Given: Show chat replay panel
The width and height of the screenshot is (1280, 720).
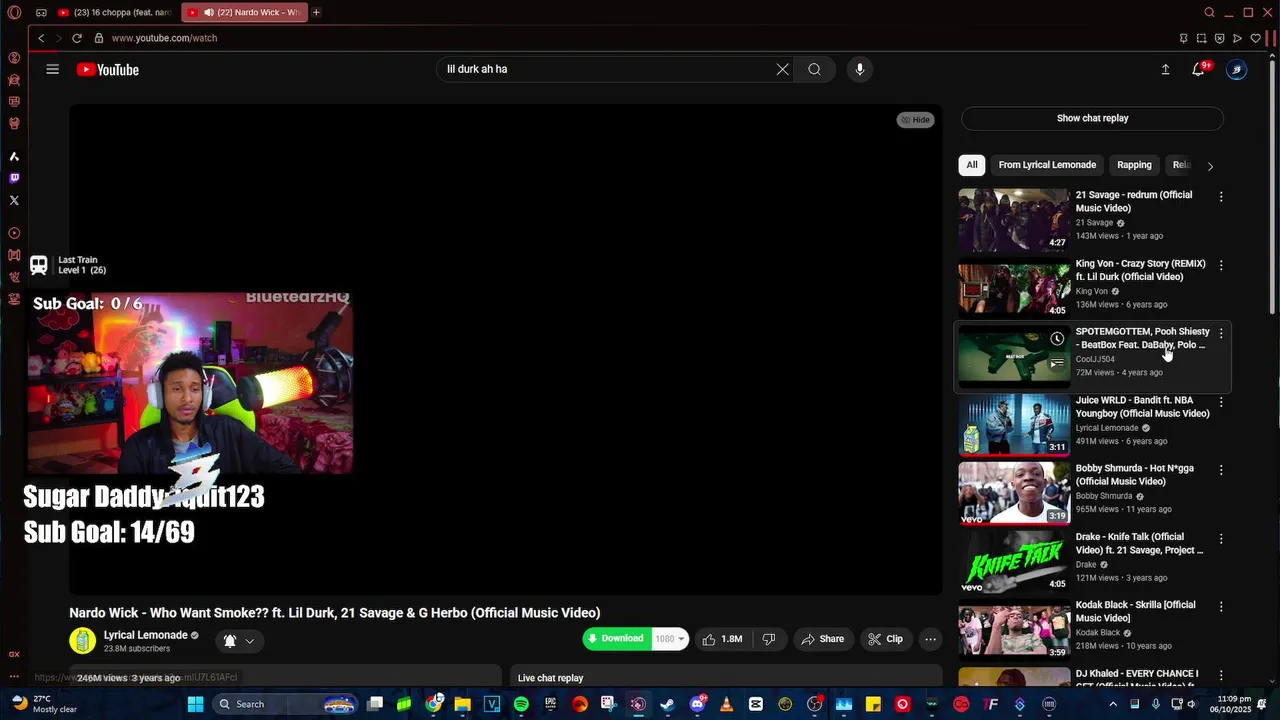Looking at the screenshot, I should pyautogui.click(x=1092, y=118).
